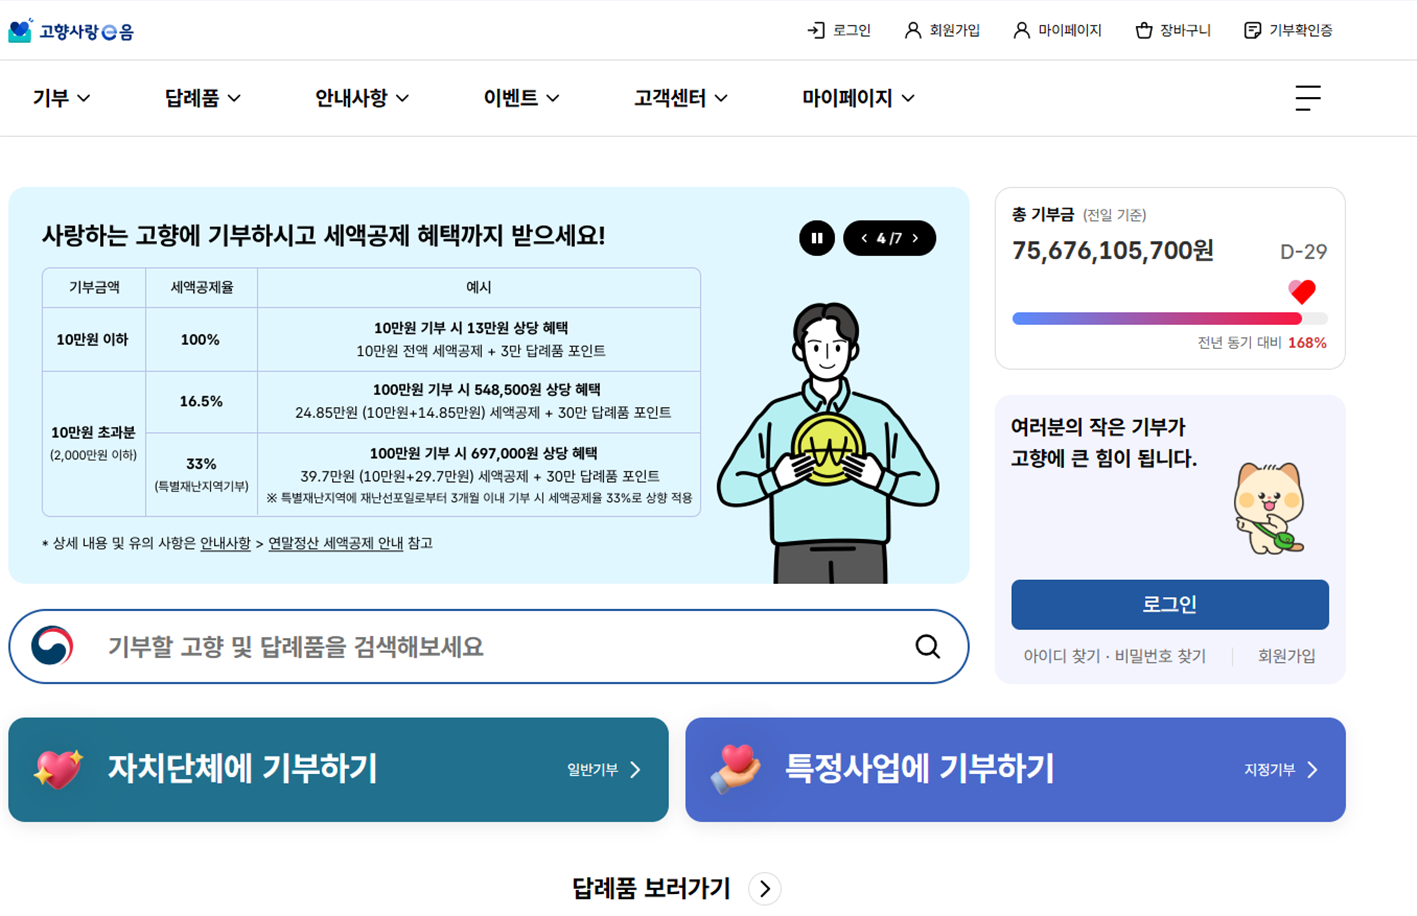Open the hamburger menu icon

1308,98
